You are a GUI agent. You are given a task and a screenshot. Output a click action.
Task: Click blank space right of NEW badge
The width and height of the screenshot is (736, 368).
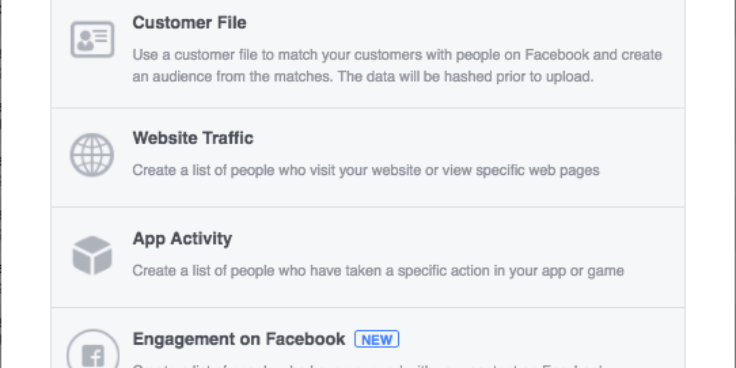540,339
